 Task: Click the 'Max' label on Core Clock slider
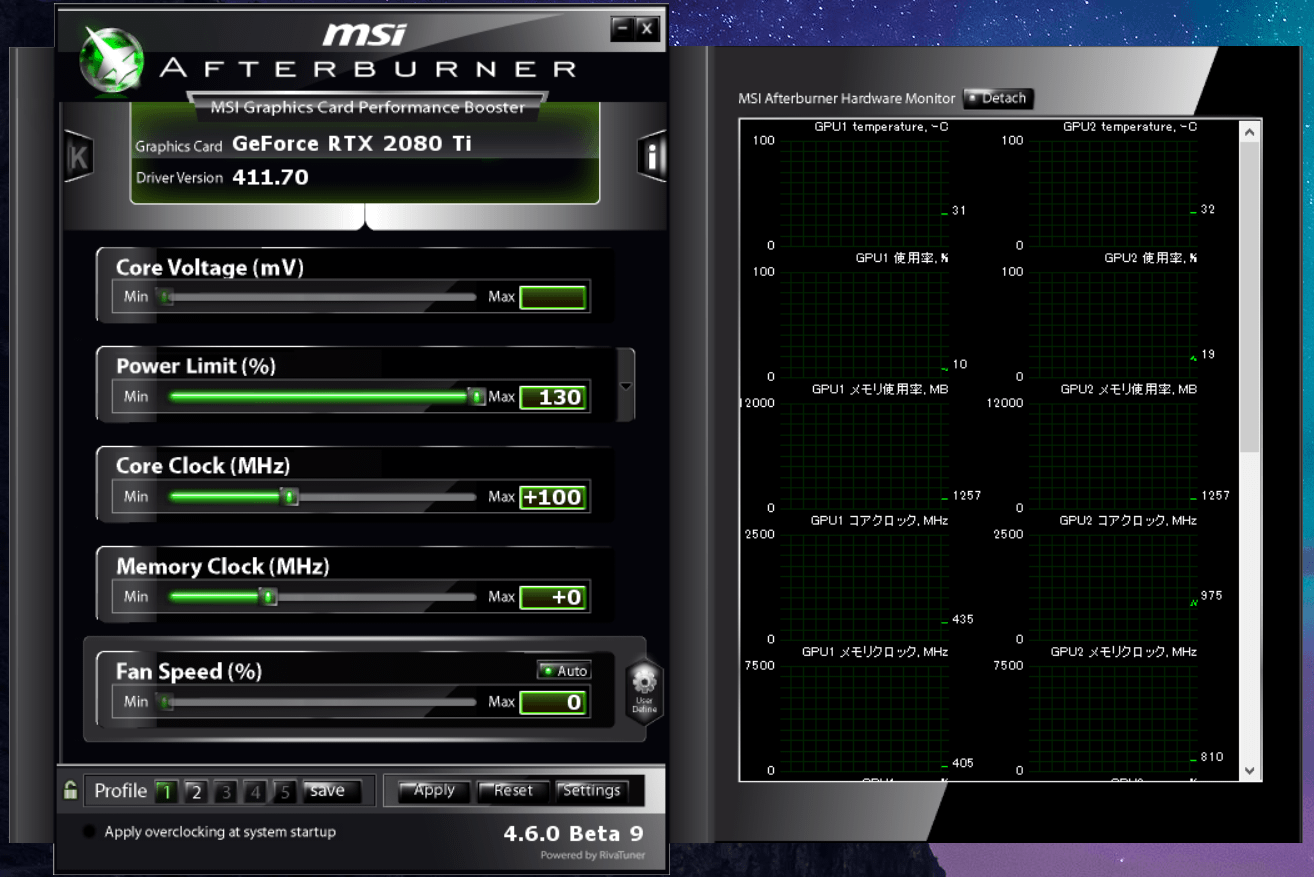(x=501, y=497)
